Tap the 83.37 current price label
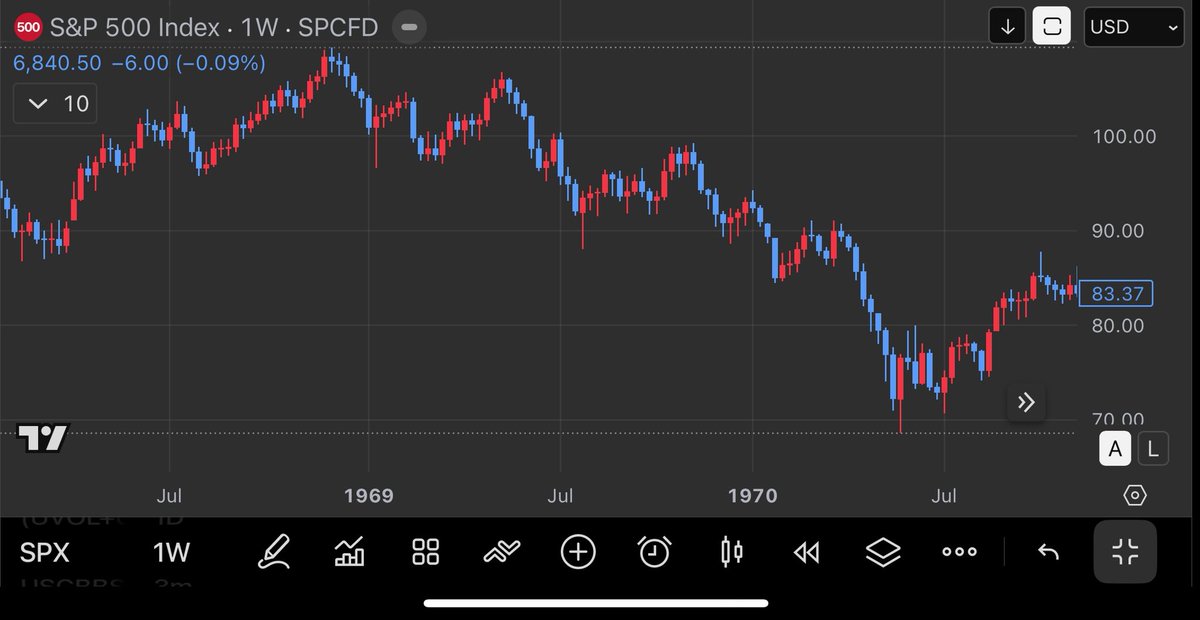The image size is (1200, 620). coord(1117,293)
